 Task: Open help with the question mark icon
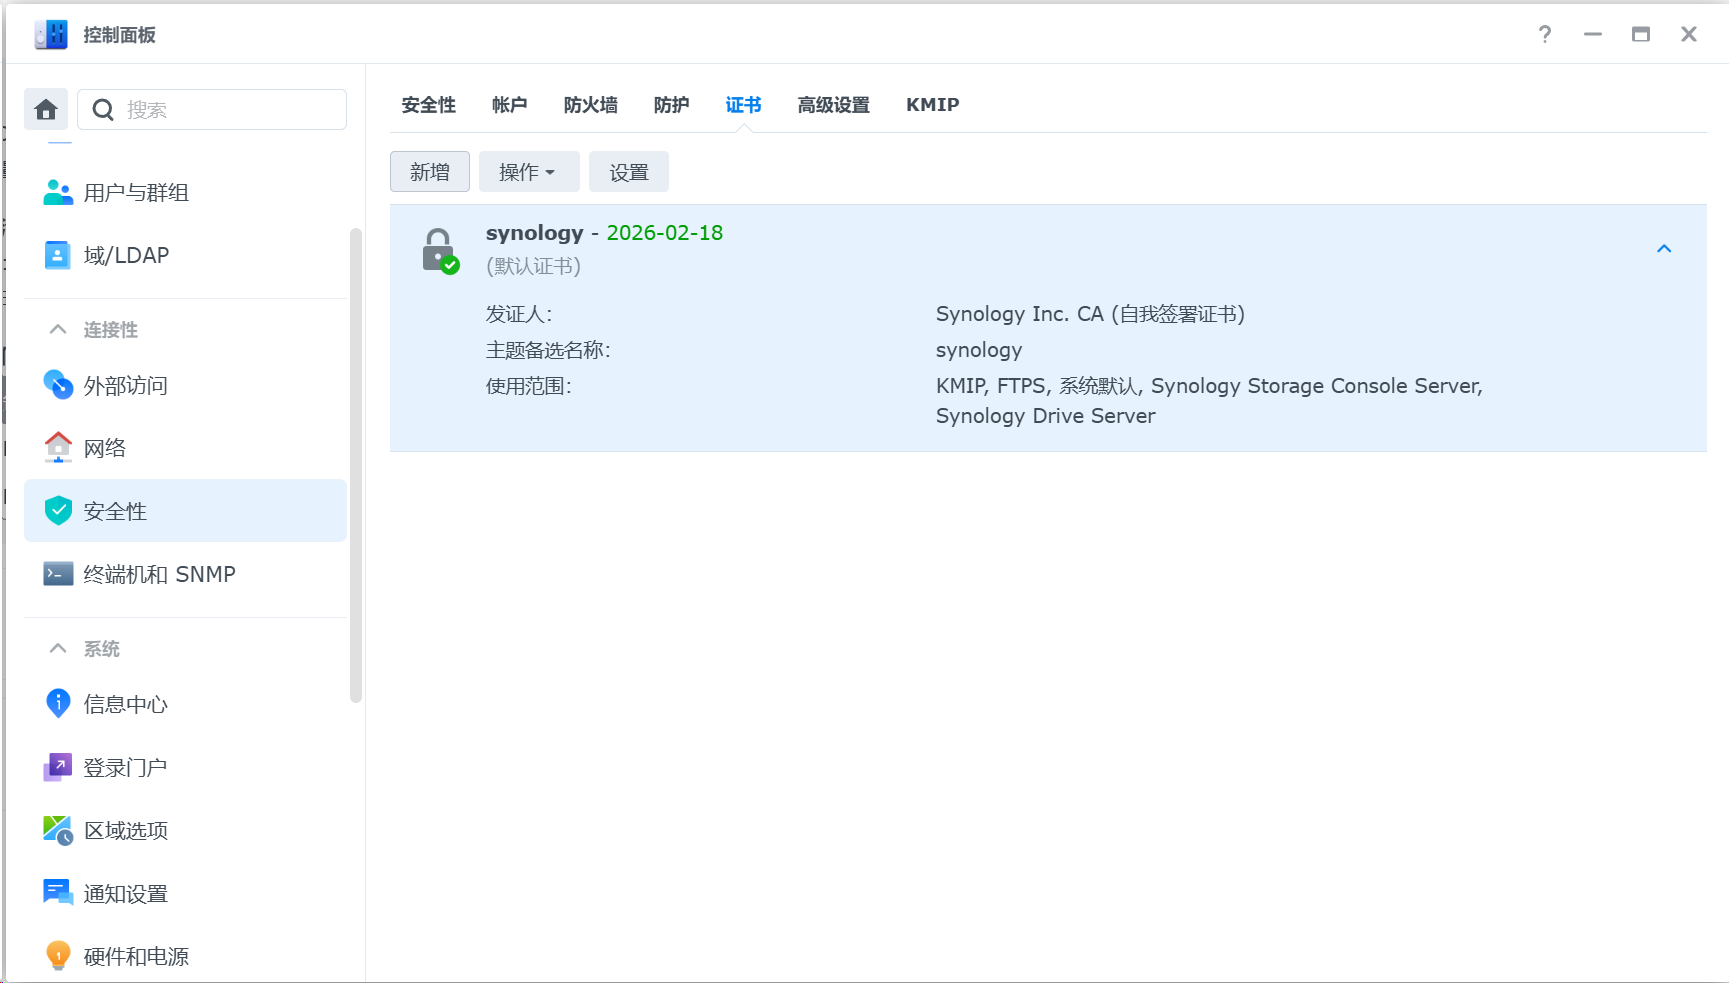[x=1545, y=35]
